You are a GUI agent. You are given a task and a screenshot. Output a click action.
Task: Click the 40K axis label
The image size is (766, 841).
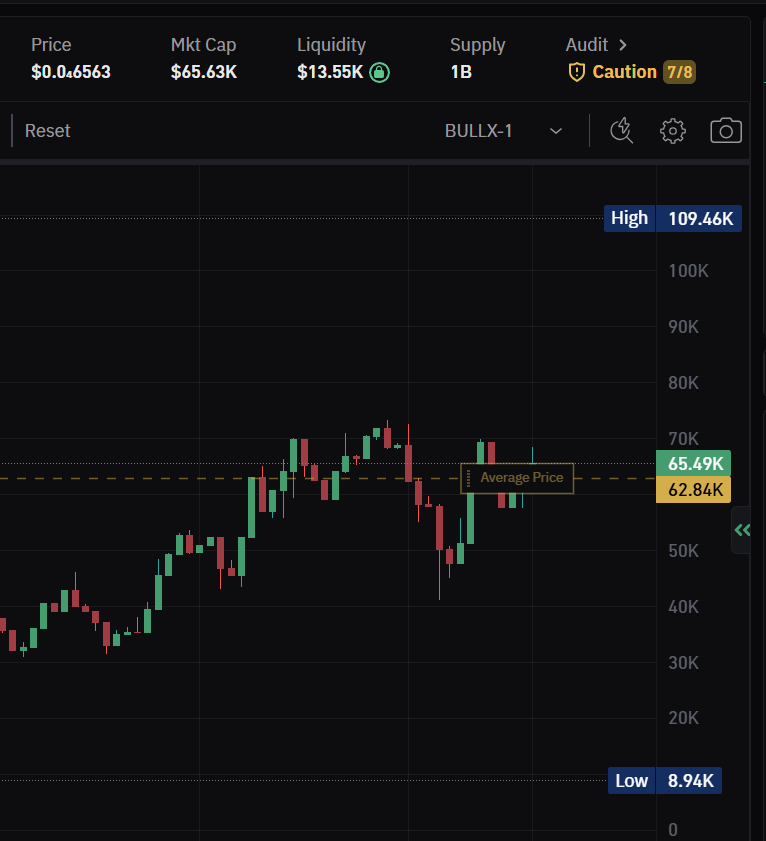point(683,607)
